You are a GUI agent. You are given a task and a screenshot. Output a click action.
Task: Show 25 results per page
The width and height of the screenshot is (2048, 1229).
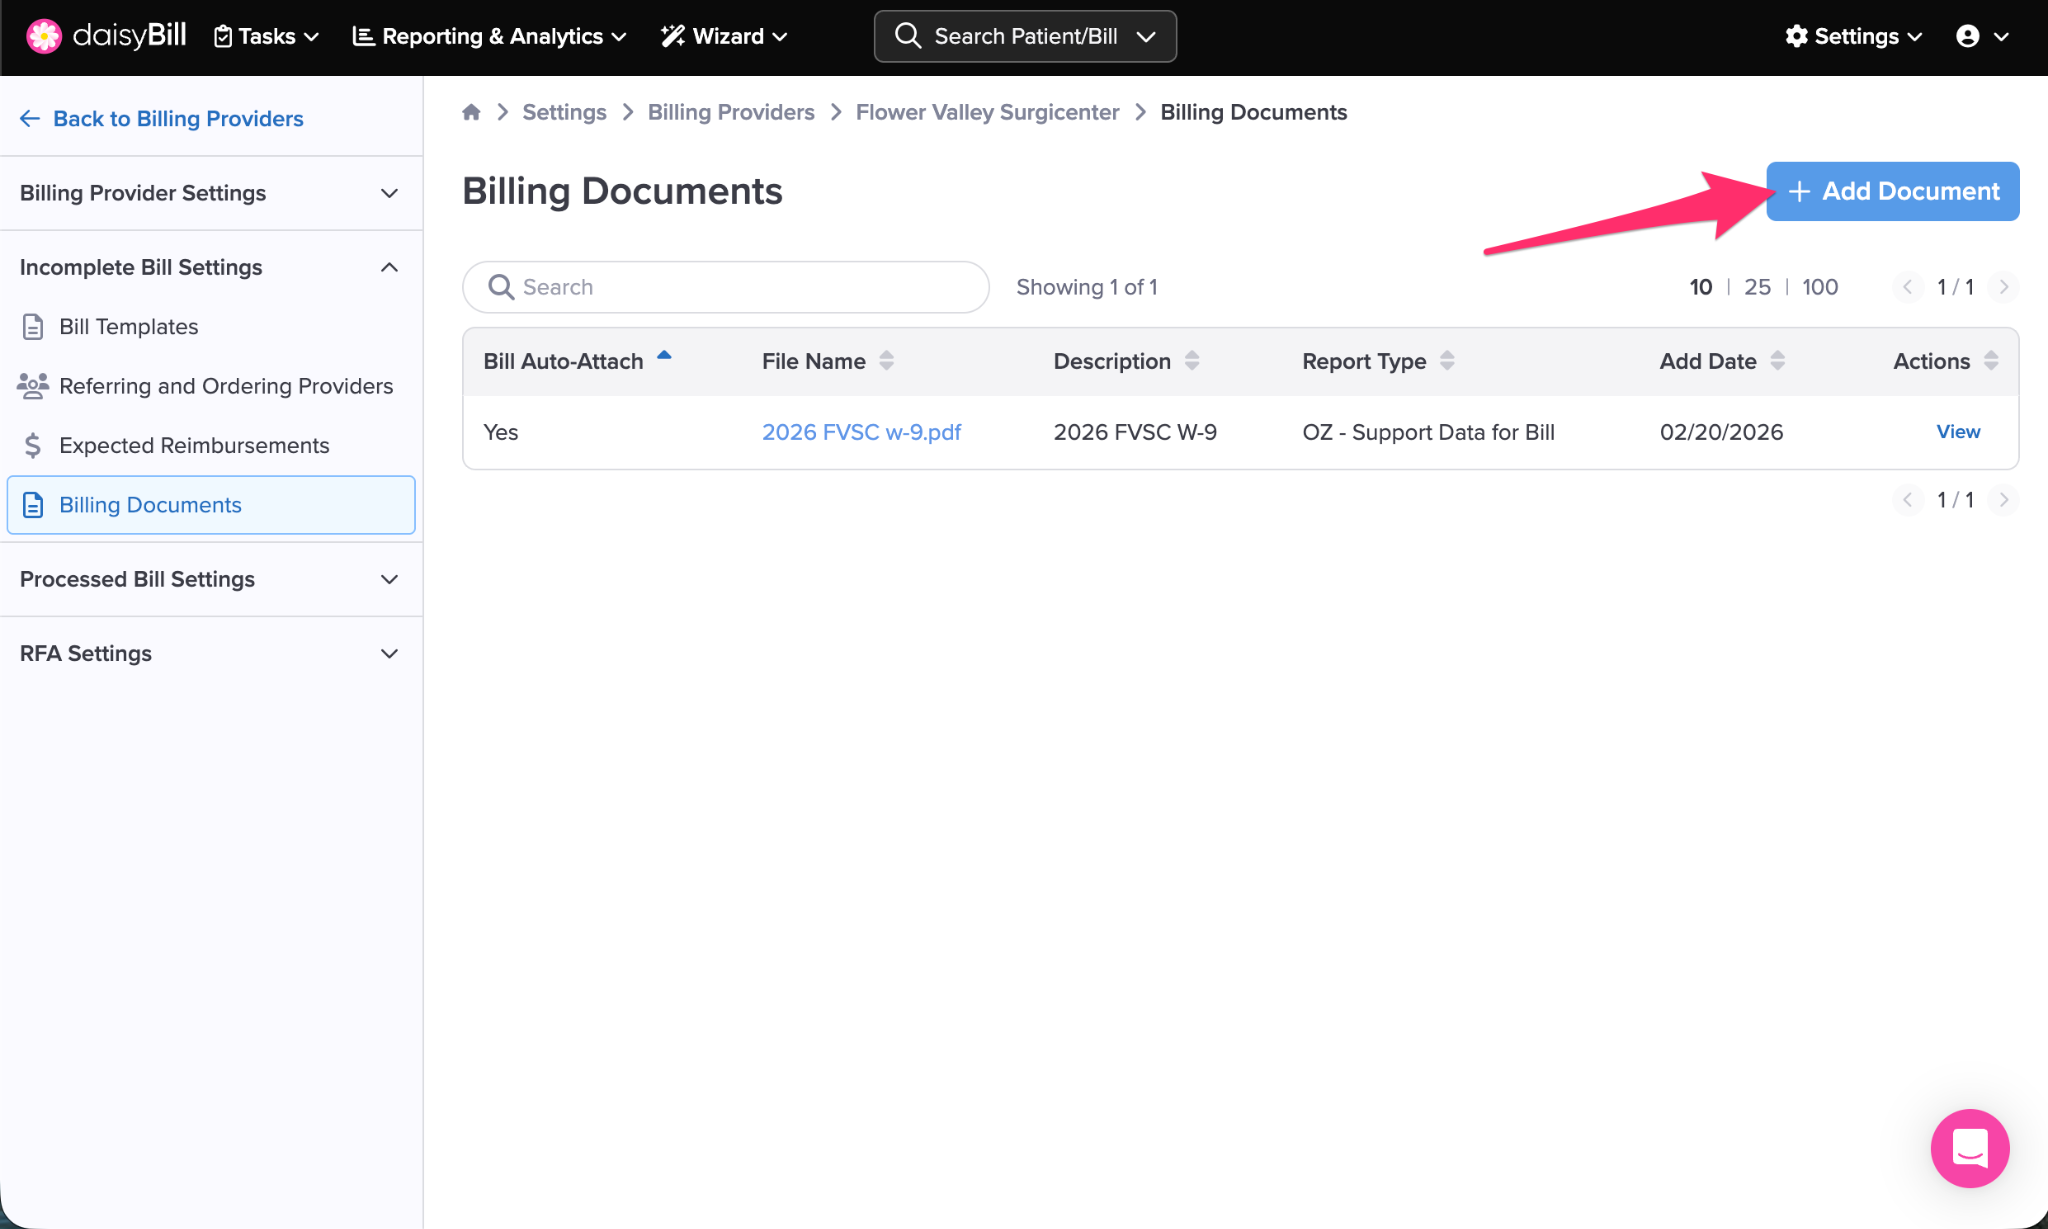(x=1757, y=287)
